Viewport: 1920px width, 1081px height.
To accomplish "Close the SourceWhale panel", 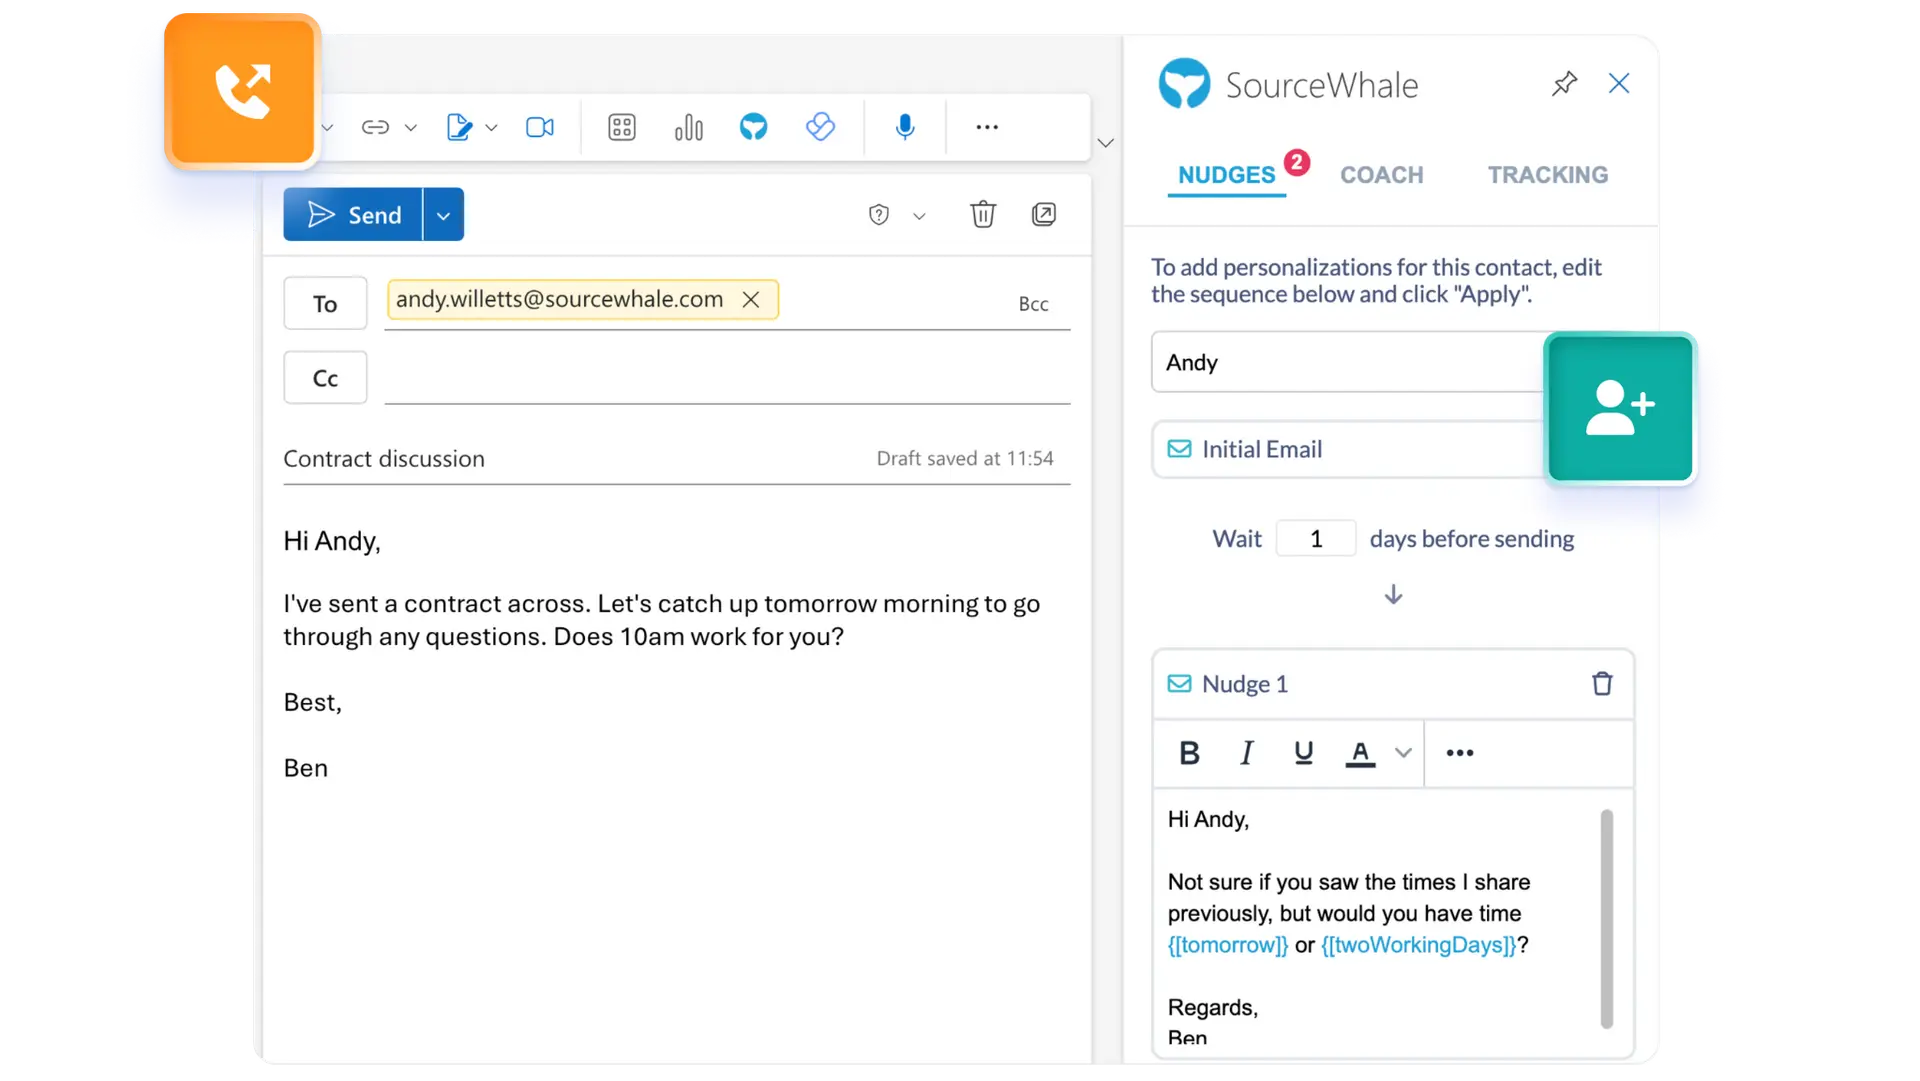I will pyautogui.click(x=1619, y=83).
